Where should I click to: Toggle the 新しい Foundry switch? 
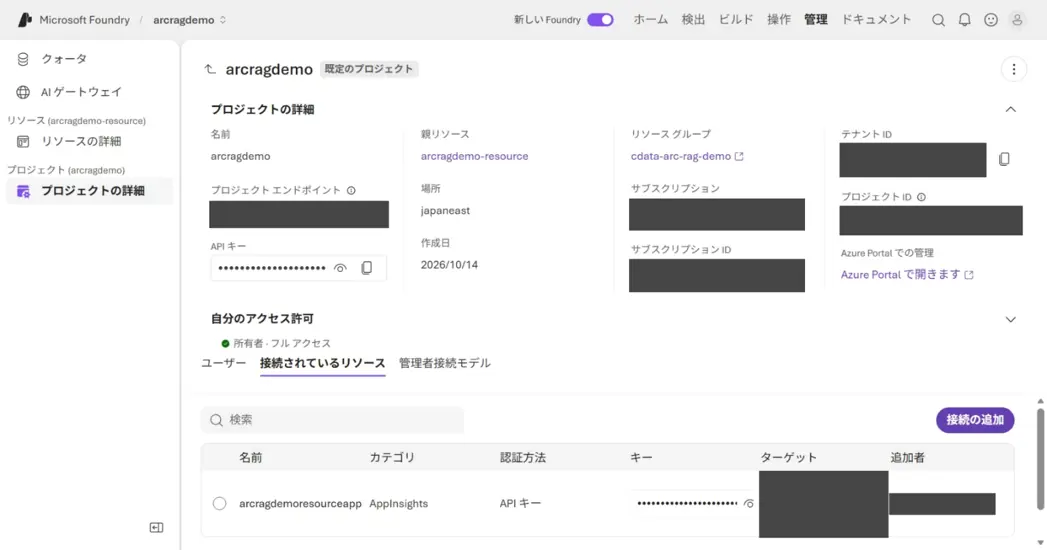[x=600, y=19]
